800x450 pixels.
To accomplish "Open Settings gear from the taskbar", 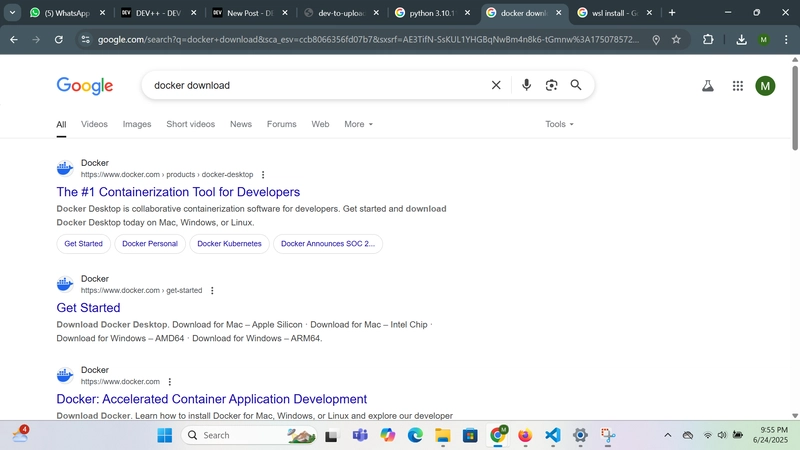I will 580,435.
